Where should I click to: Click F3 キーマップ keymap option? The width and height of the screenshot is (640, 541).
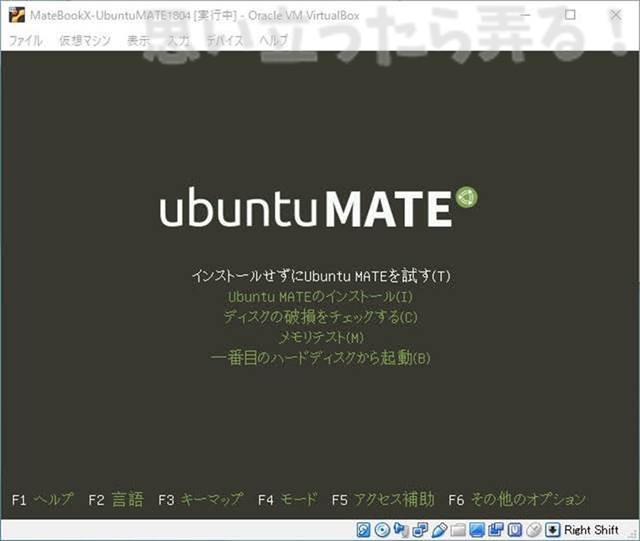pyautogui.click(x=200, y=499)
